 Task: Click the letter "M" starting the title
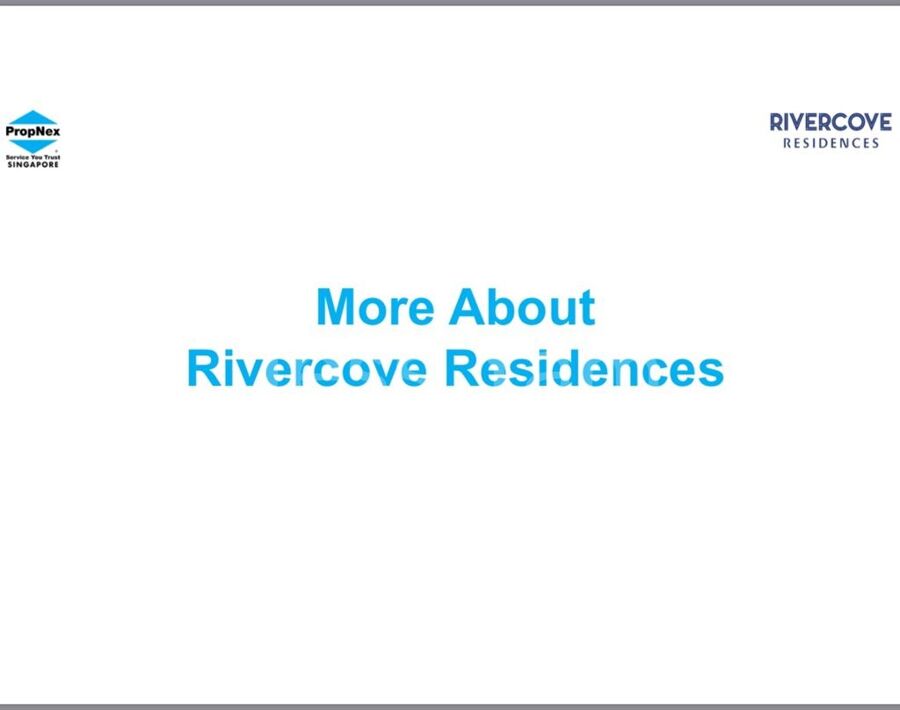click(336, 307)
